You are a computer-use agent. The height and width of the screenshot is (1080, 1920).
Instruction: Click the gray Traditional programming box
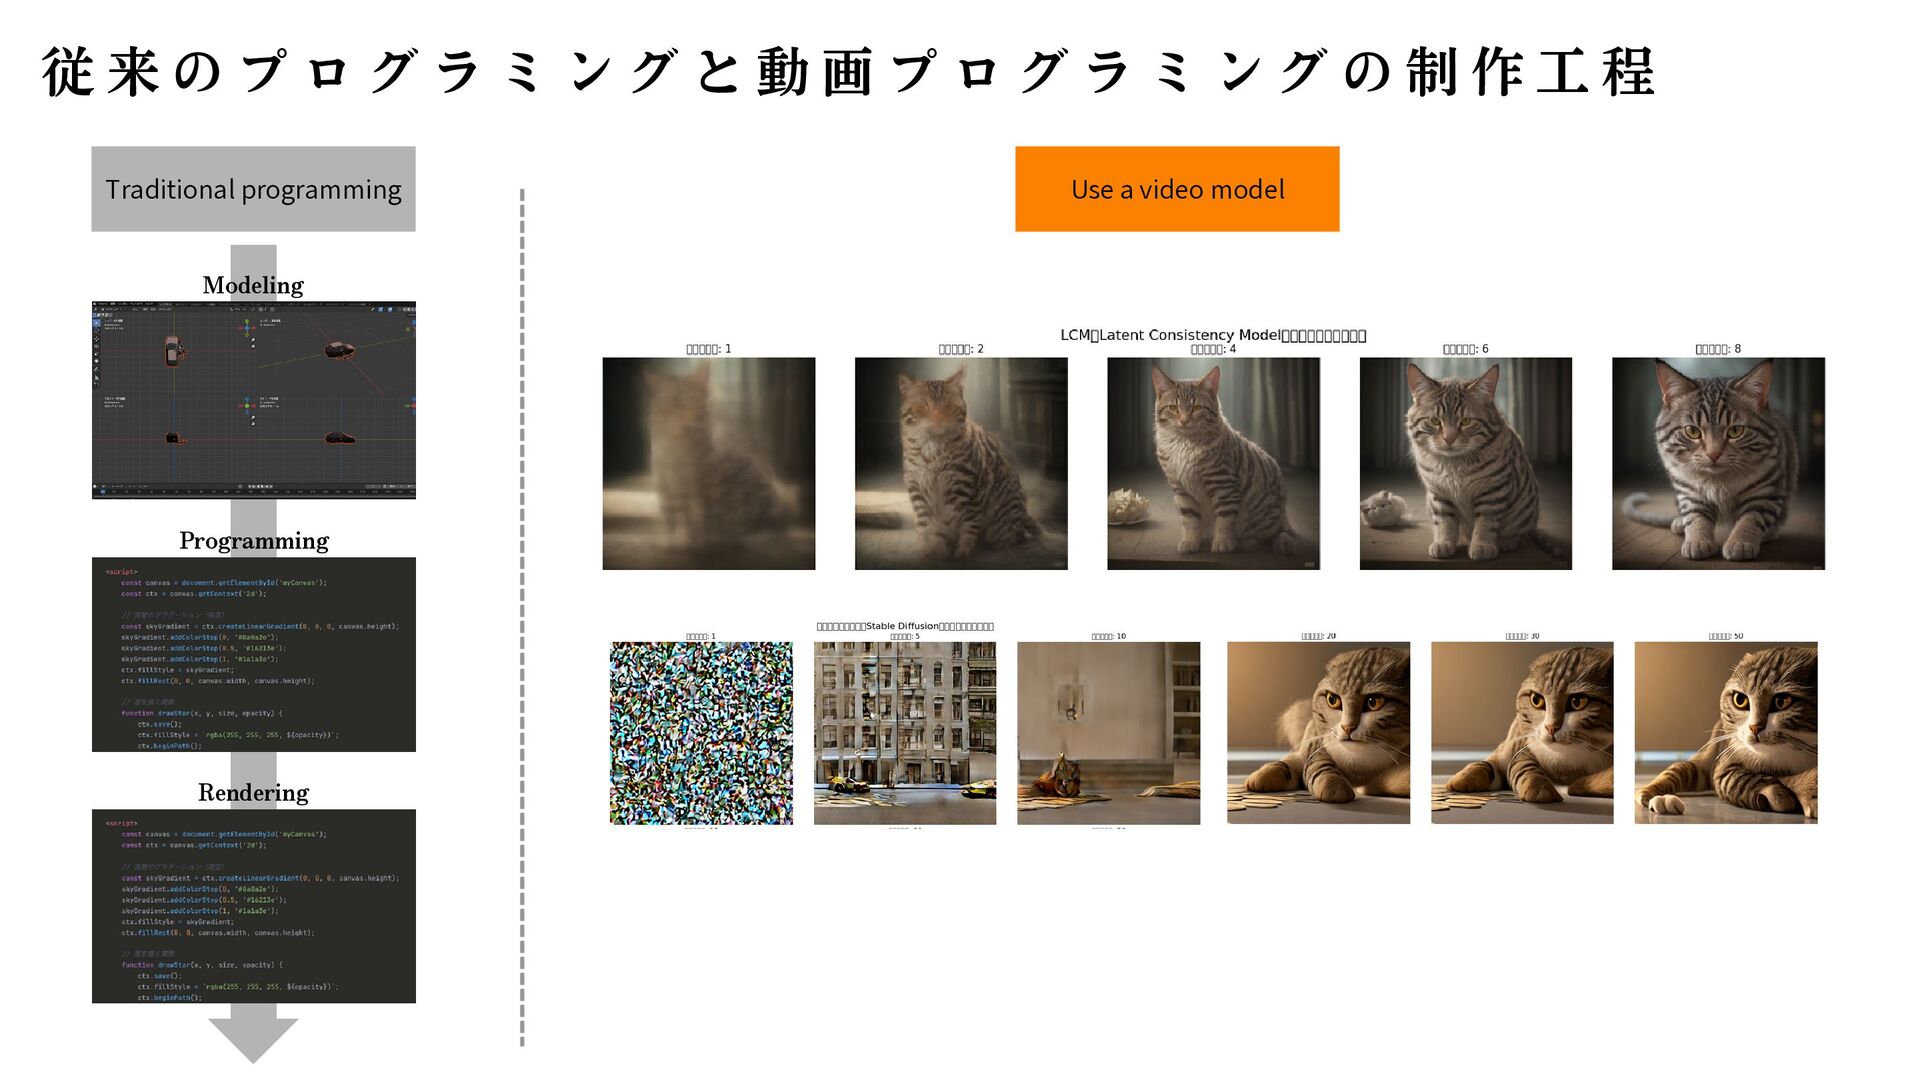click(x=253, y=189)
